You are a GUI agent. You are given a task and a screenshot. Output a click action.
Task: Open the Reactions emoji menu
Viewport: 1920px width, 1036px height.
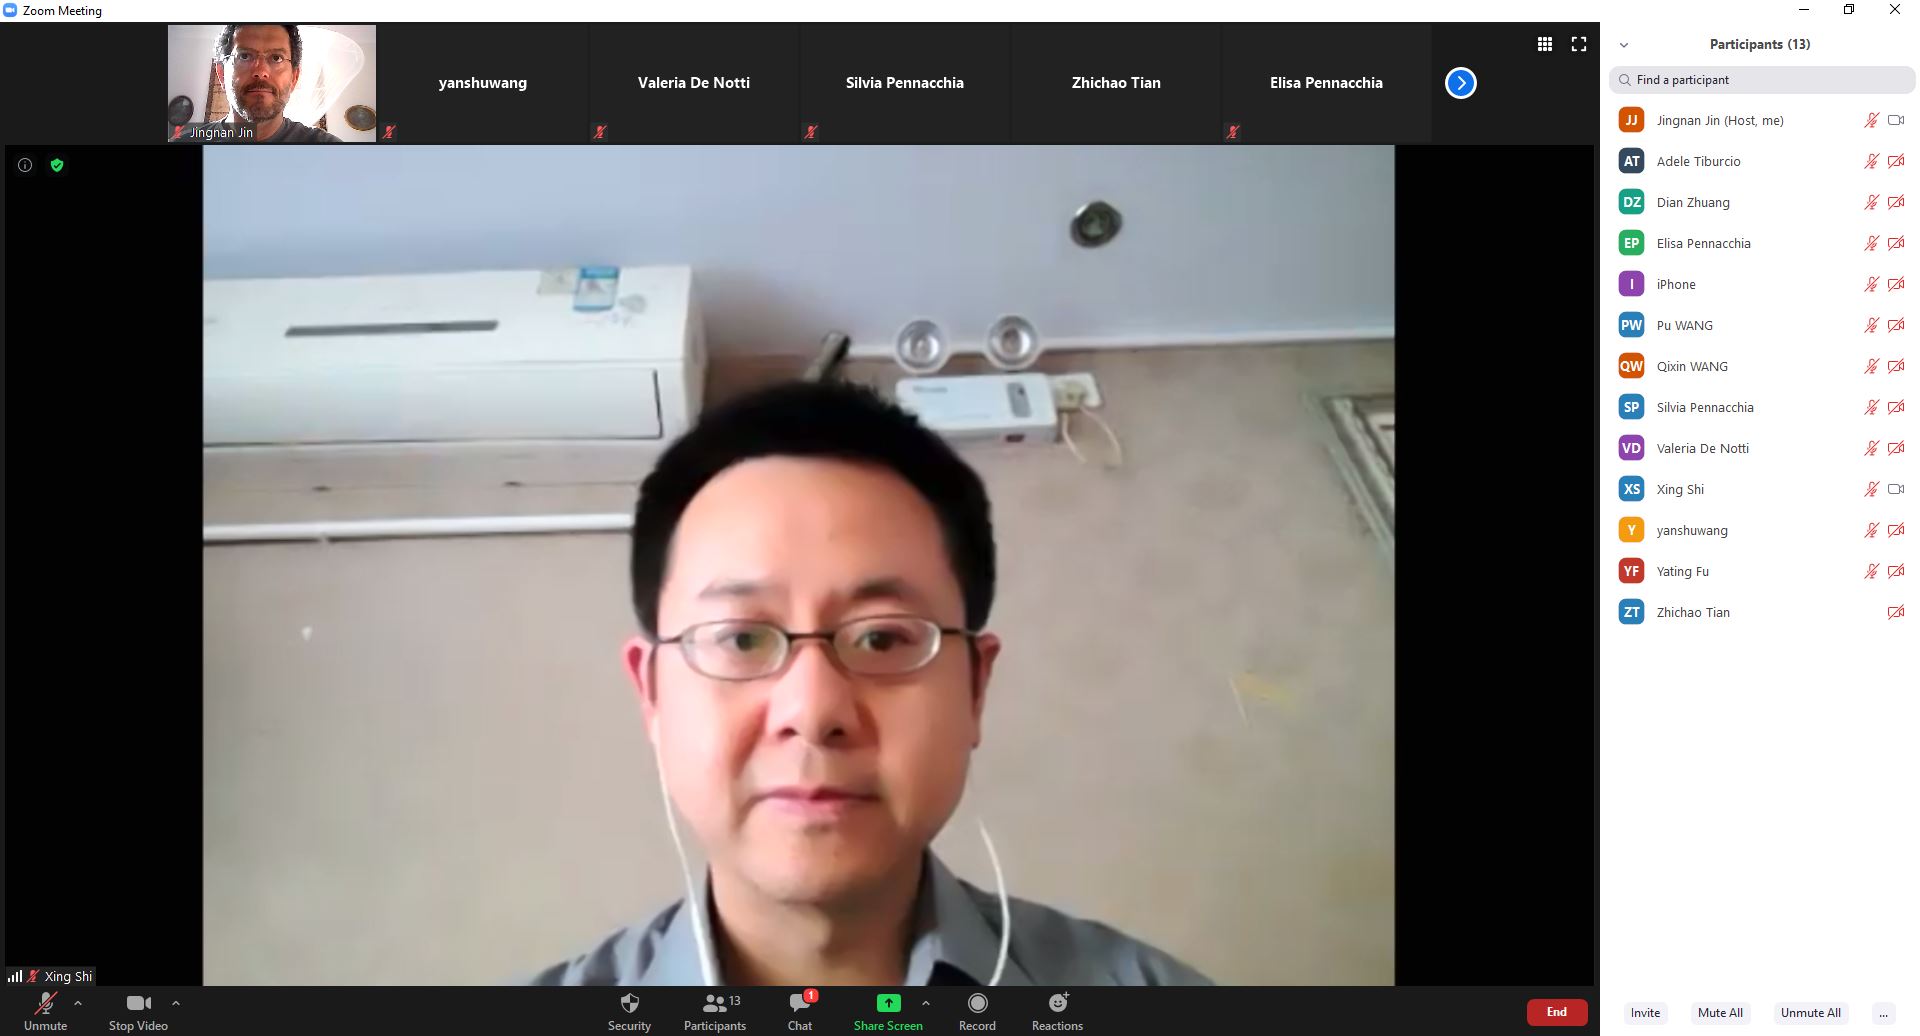pyautogui.click(x=1057, y=1003)
